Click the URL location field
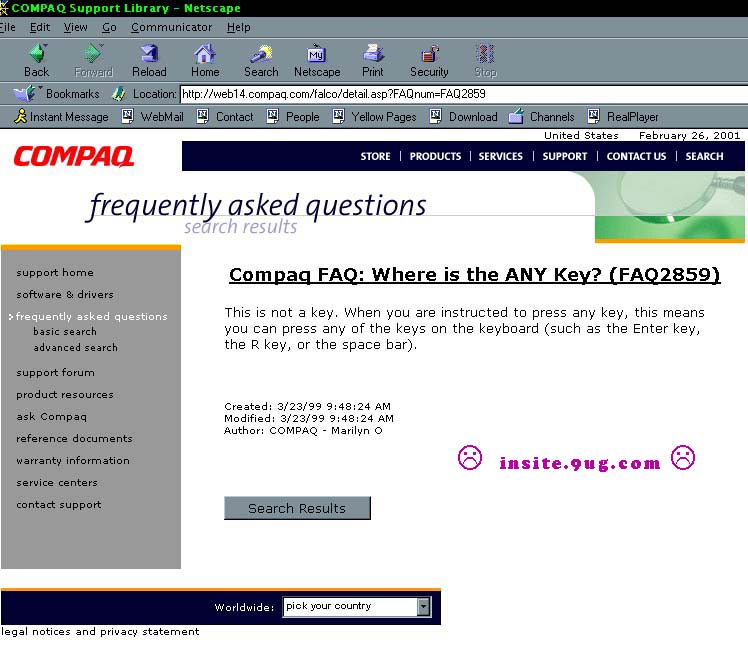Viewport: 748px width, 646px height. click(x=460, y=94)
